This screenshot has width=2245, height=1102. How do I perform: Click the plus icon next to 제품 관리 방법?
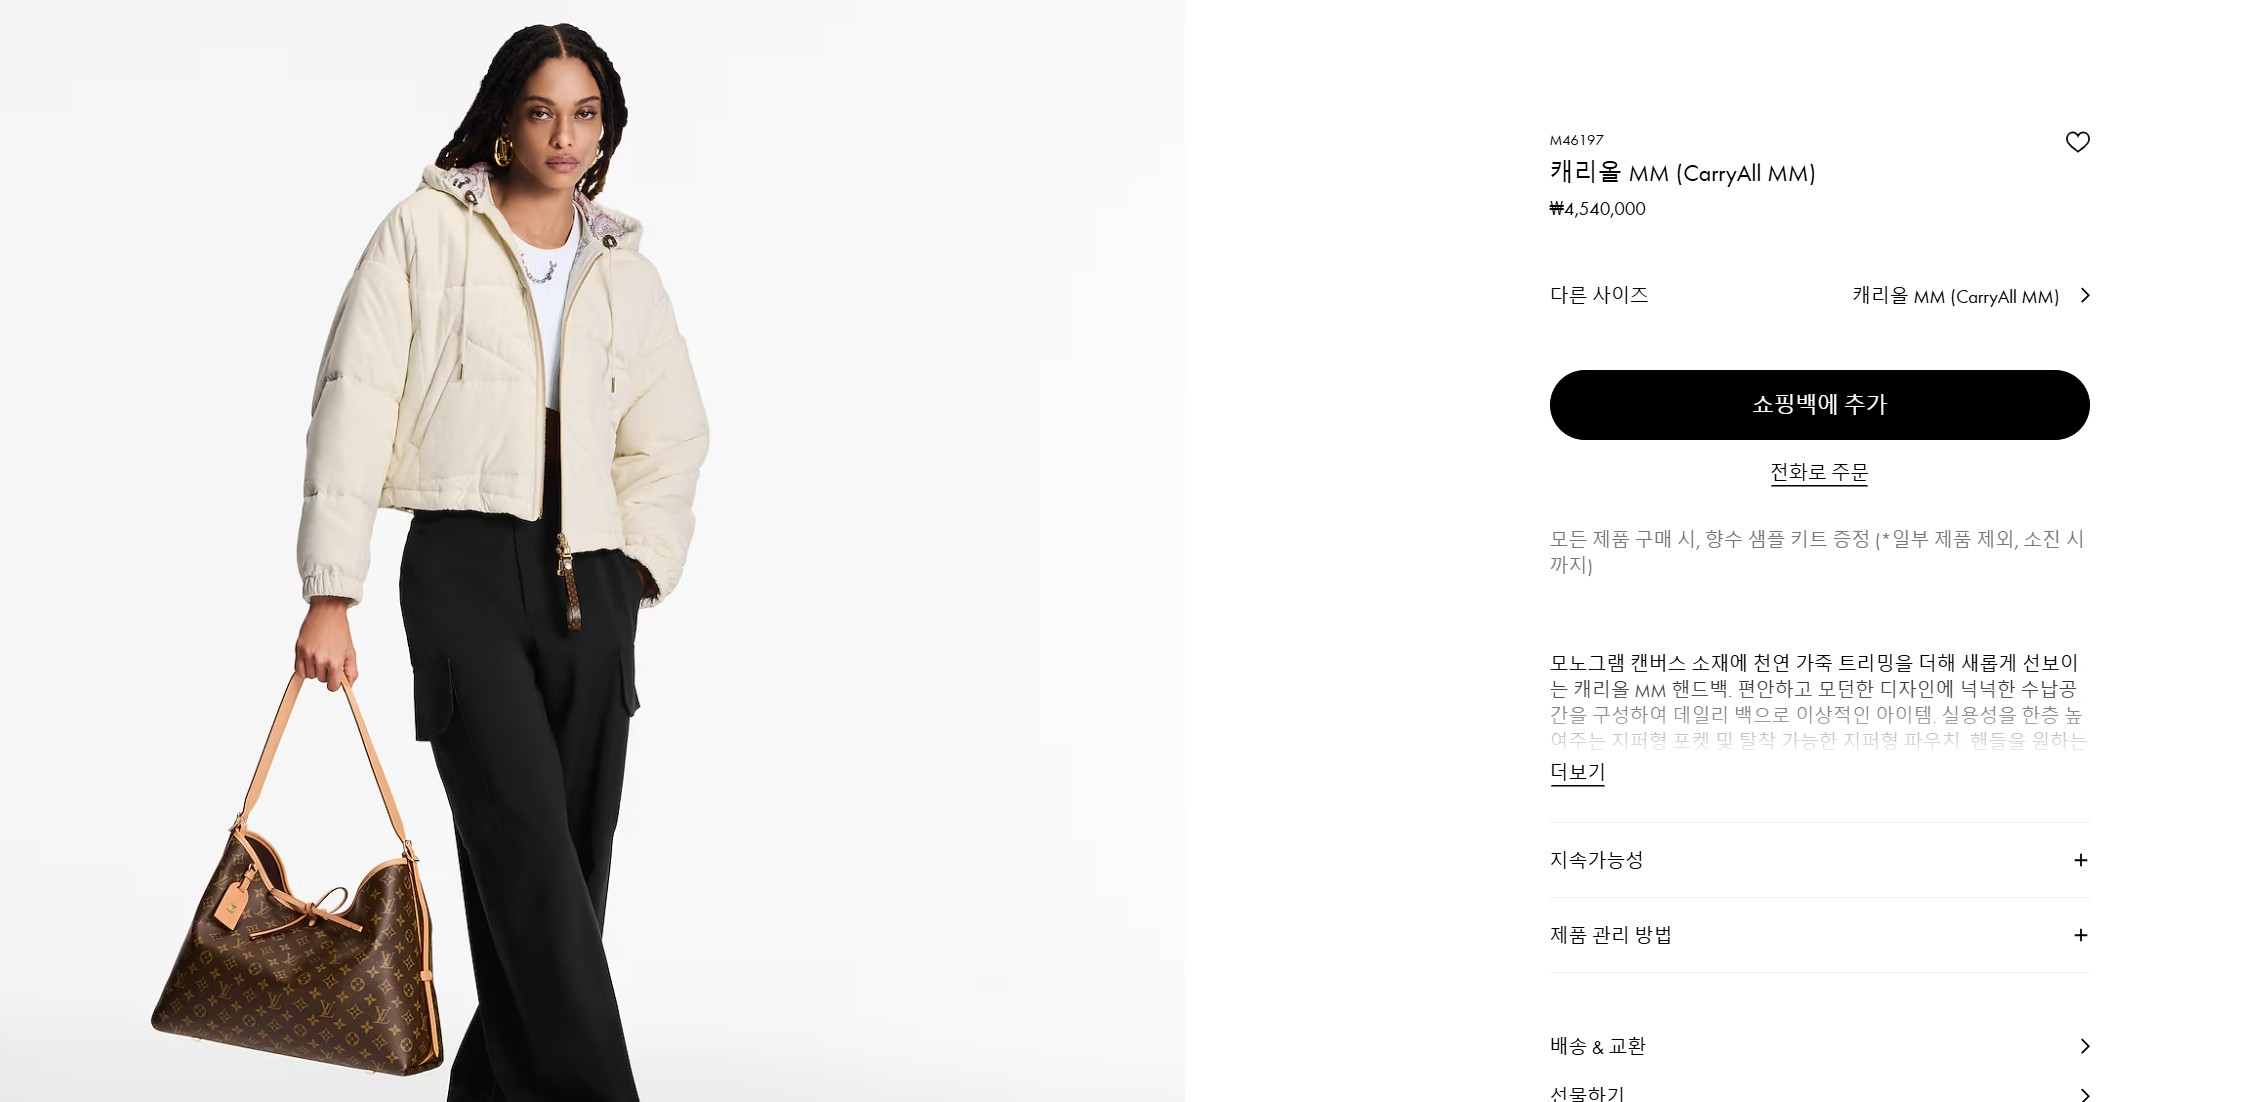[2080, 935]
